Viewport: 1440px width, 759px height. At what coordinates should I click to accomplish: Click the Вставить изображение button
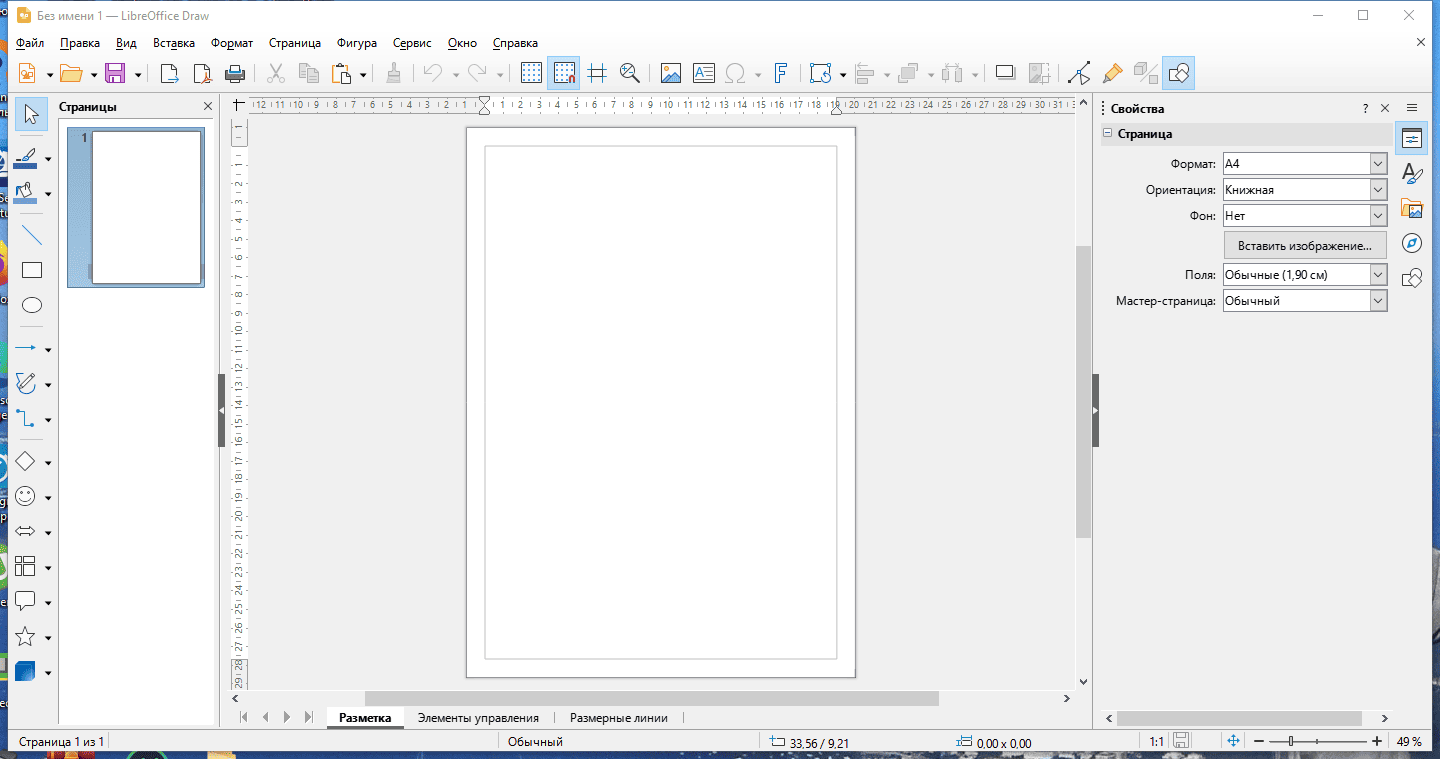(1305, 245)
